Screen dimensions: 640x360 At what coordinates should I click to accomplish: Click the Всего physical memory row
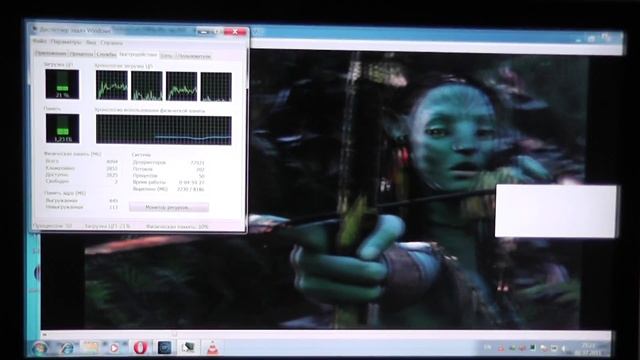point(81,161)
